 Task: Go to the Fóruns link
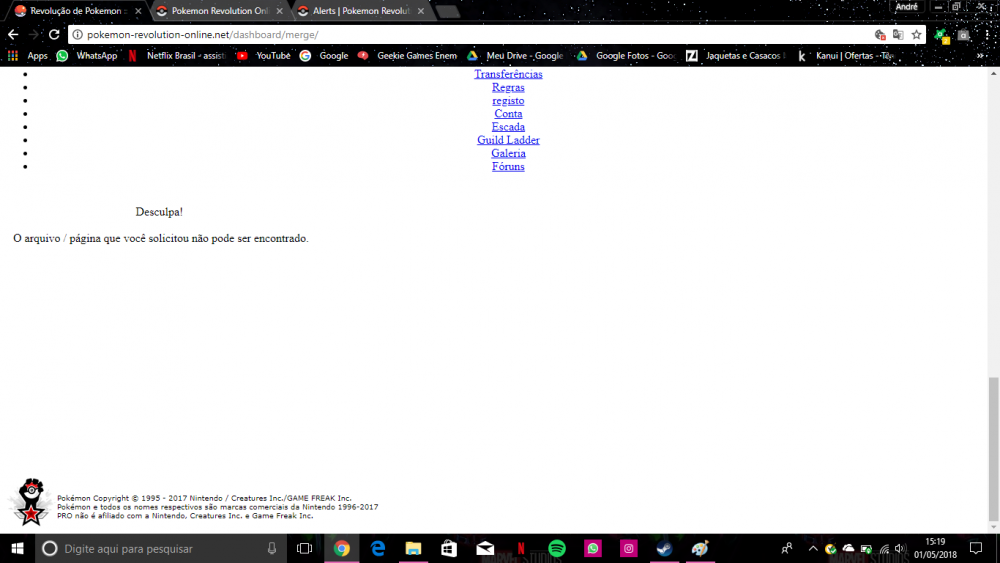(x=508, y=166)
